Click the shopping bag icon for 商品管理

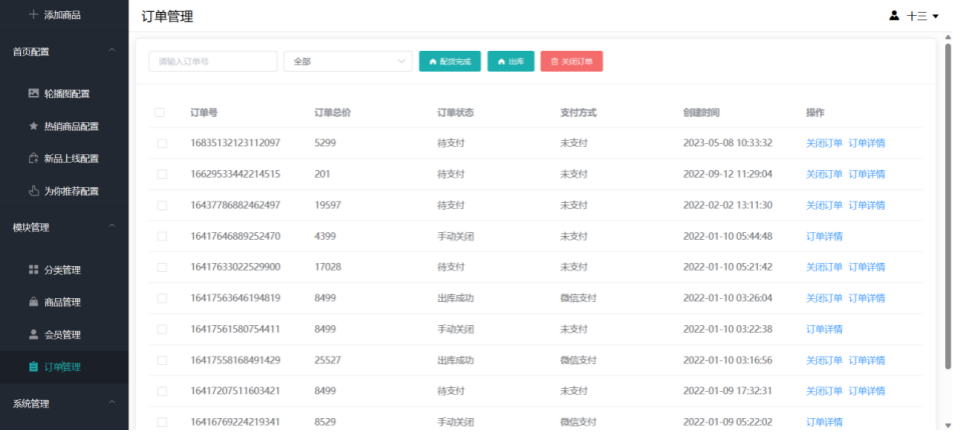click(x=33, y=302)
